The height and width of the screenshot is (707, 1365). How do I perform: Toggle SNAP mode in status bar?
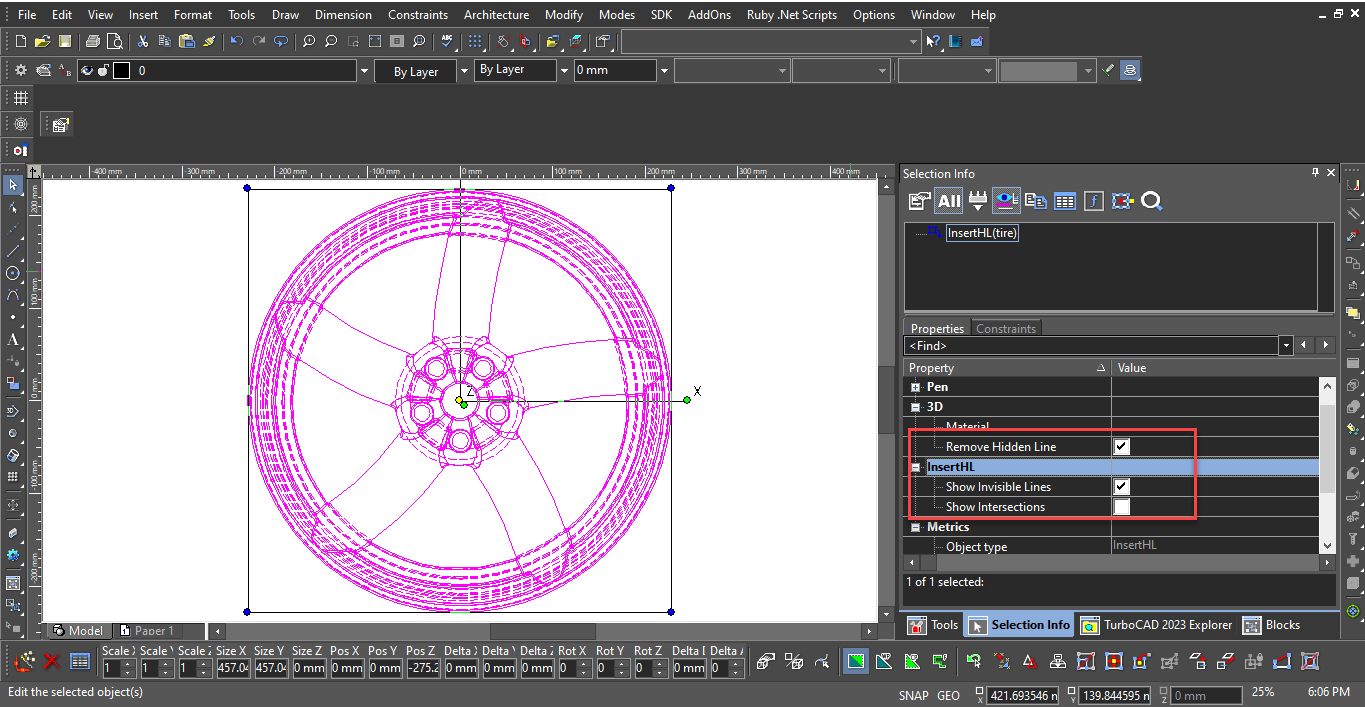[913, 695]
